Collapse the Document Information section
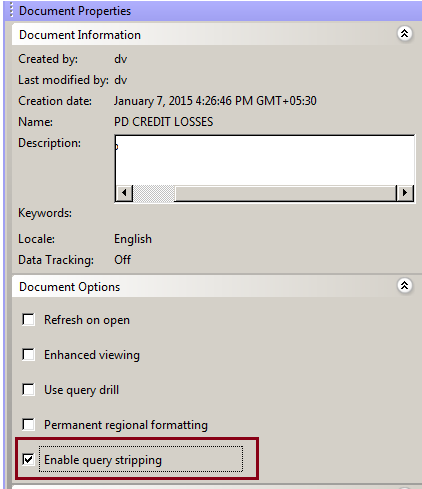The image size is (422, 489). 404,34
